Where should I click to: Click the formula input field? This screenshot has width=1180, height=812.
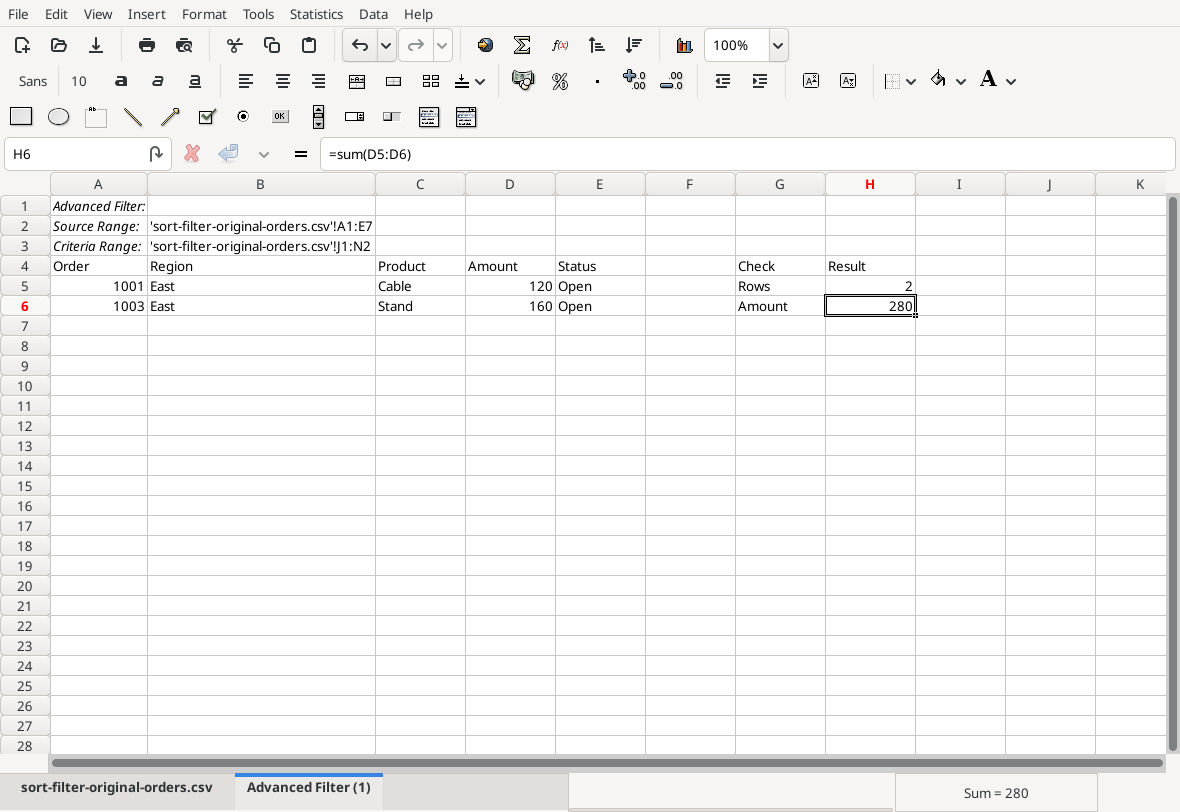(747, 154)
